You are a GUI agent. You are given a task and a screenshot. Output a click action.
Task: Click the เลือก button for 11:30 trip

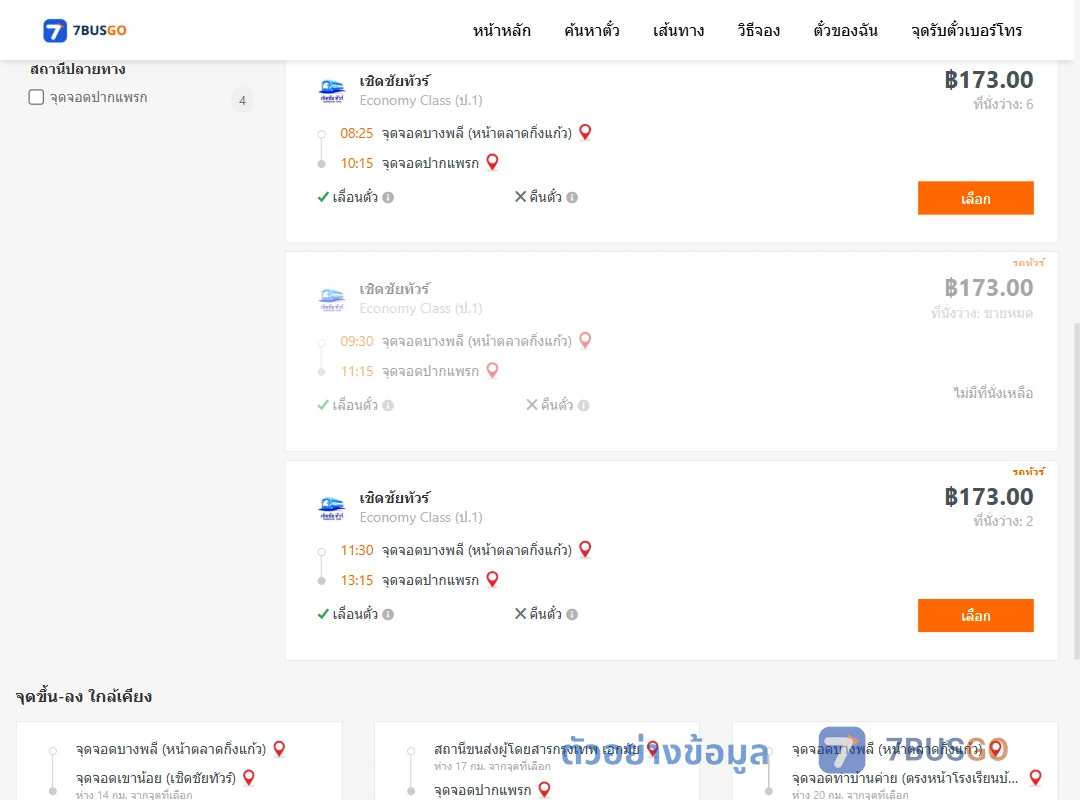[x=975, y=615]
